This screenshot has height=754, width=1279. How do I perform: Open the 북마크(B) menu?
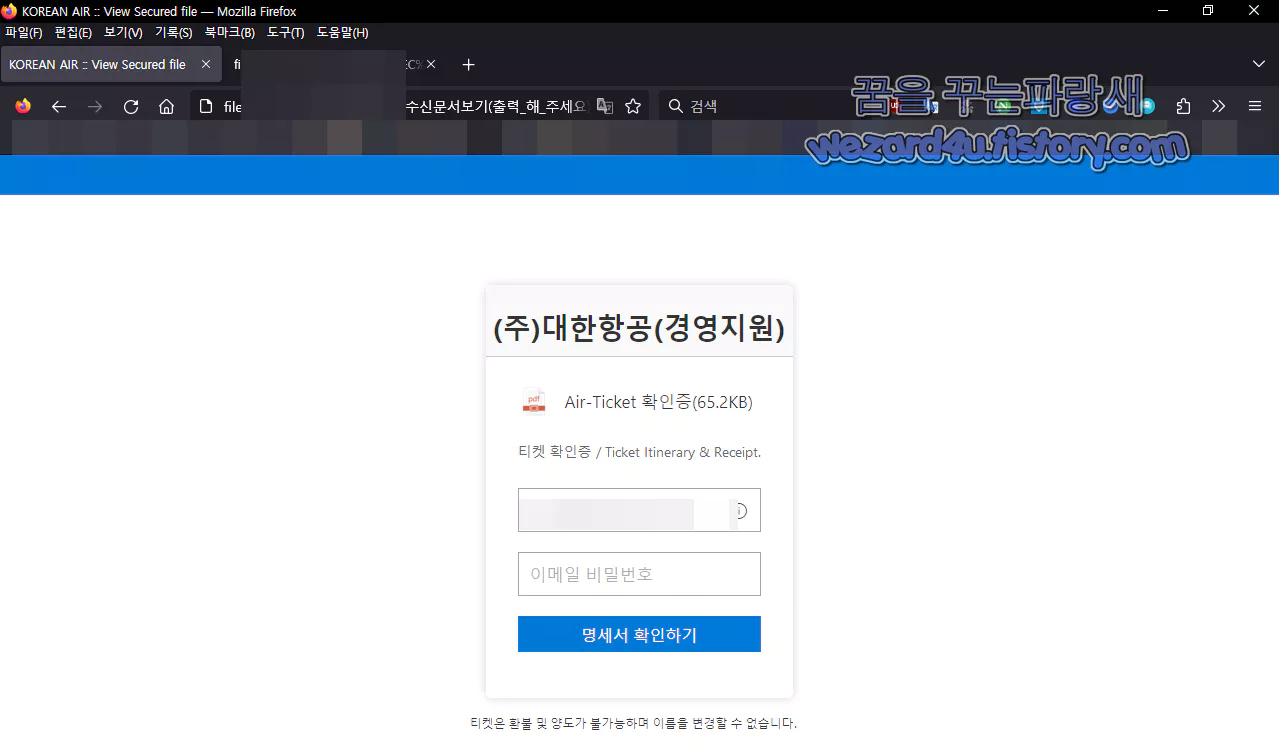pyautogui.click(x=230, y=32)
